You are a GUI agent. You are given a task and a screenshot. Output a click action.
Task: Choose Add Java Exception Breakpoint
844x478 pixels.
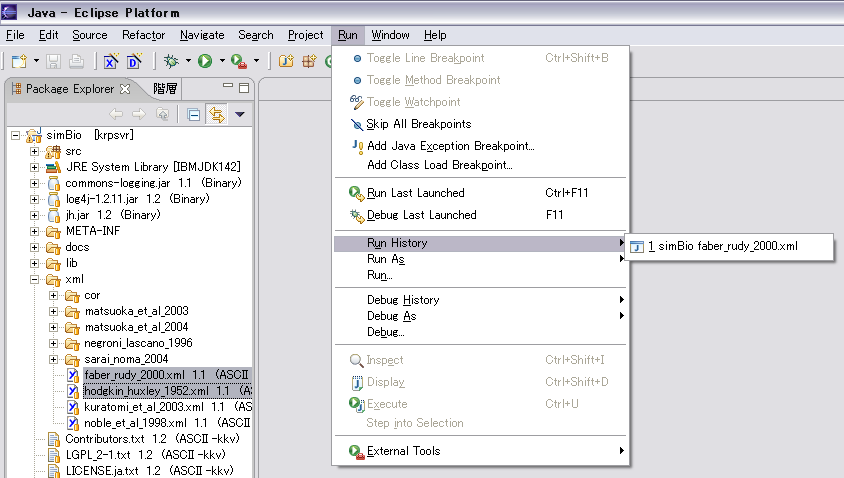pyautogui.click(x=450, y=146)
